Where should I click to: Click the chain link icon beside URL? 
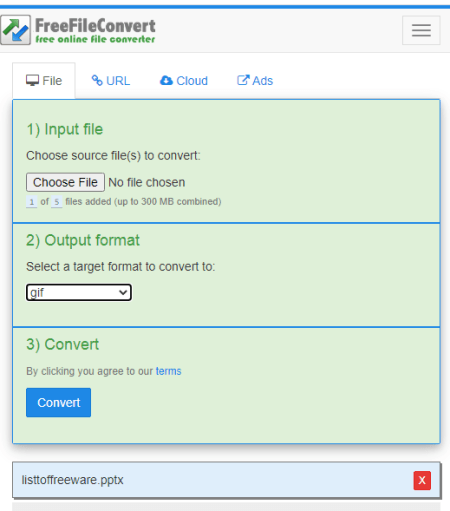[97, 80]
